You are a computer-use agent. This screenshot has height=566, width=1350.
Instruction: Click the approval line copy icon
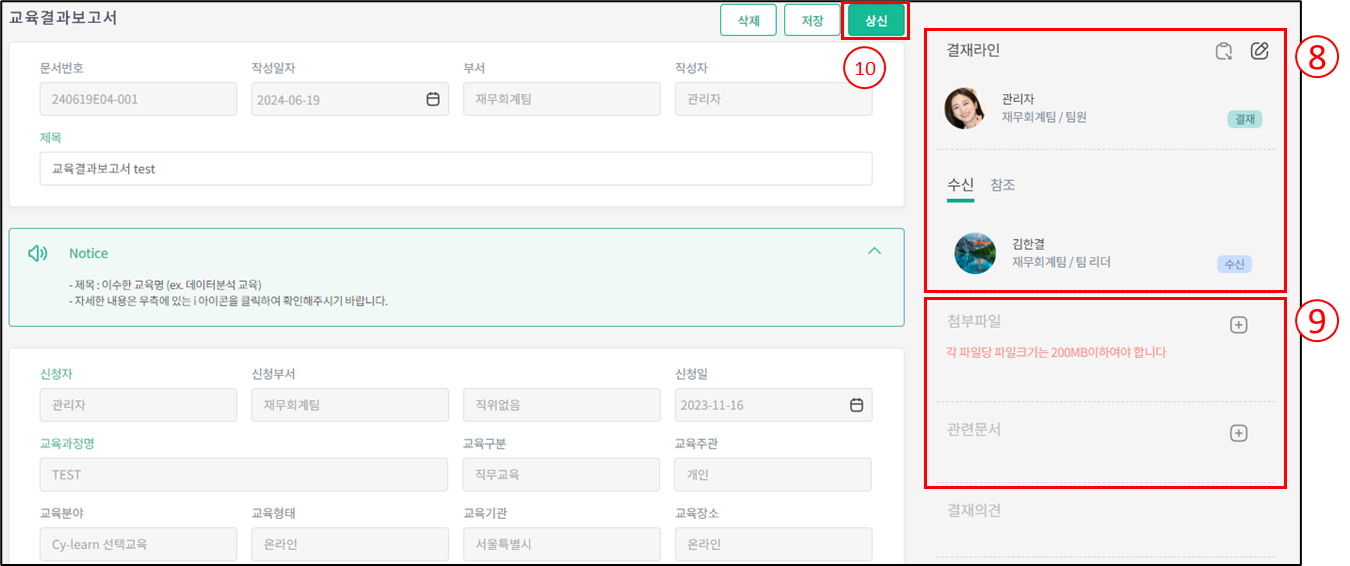tap(1224, 51)
